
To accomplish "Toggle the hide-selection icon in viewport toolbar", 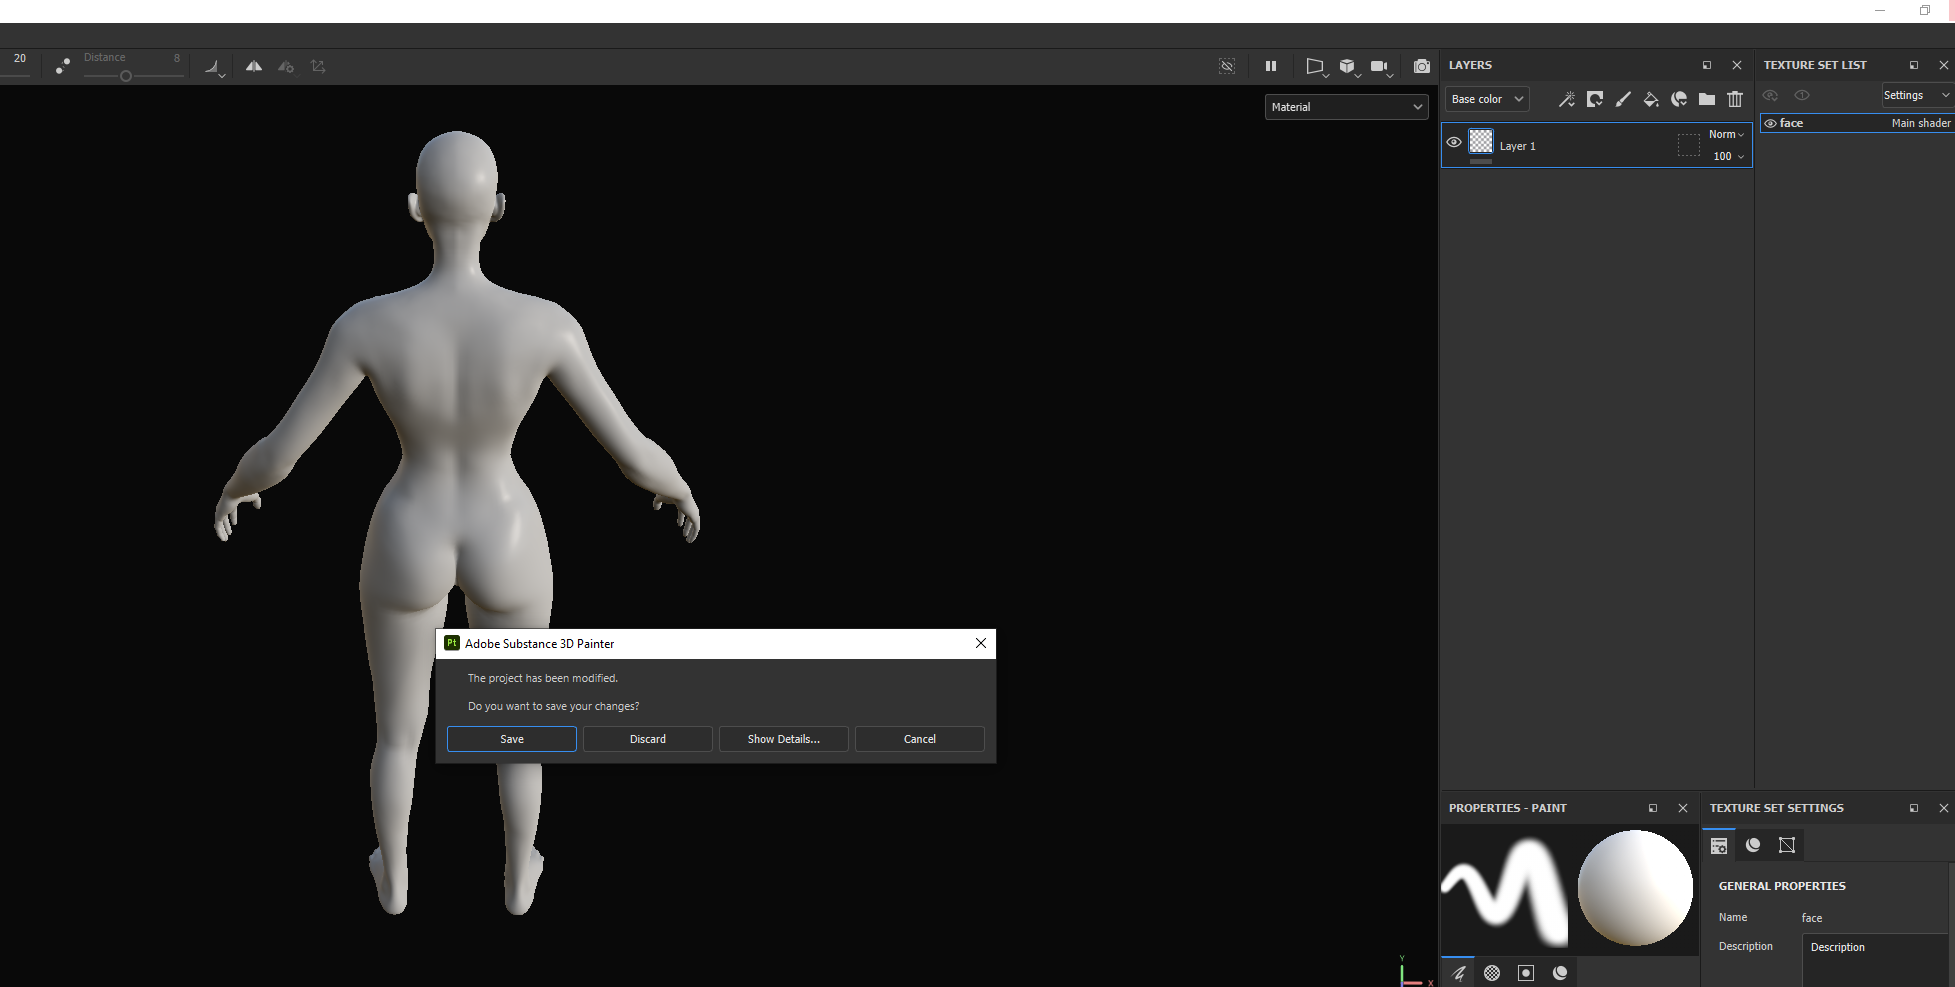I will [1227, 66].
